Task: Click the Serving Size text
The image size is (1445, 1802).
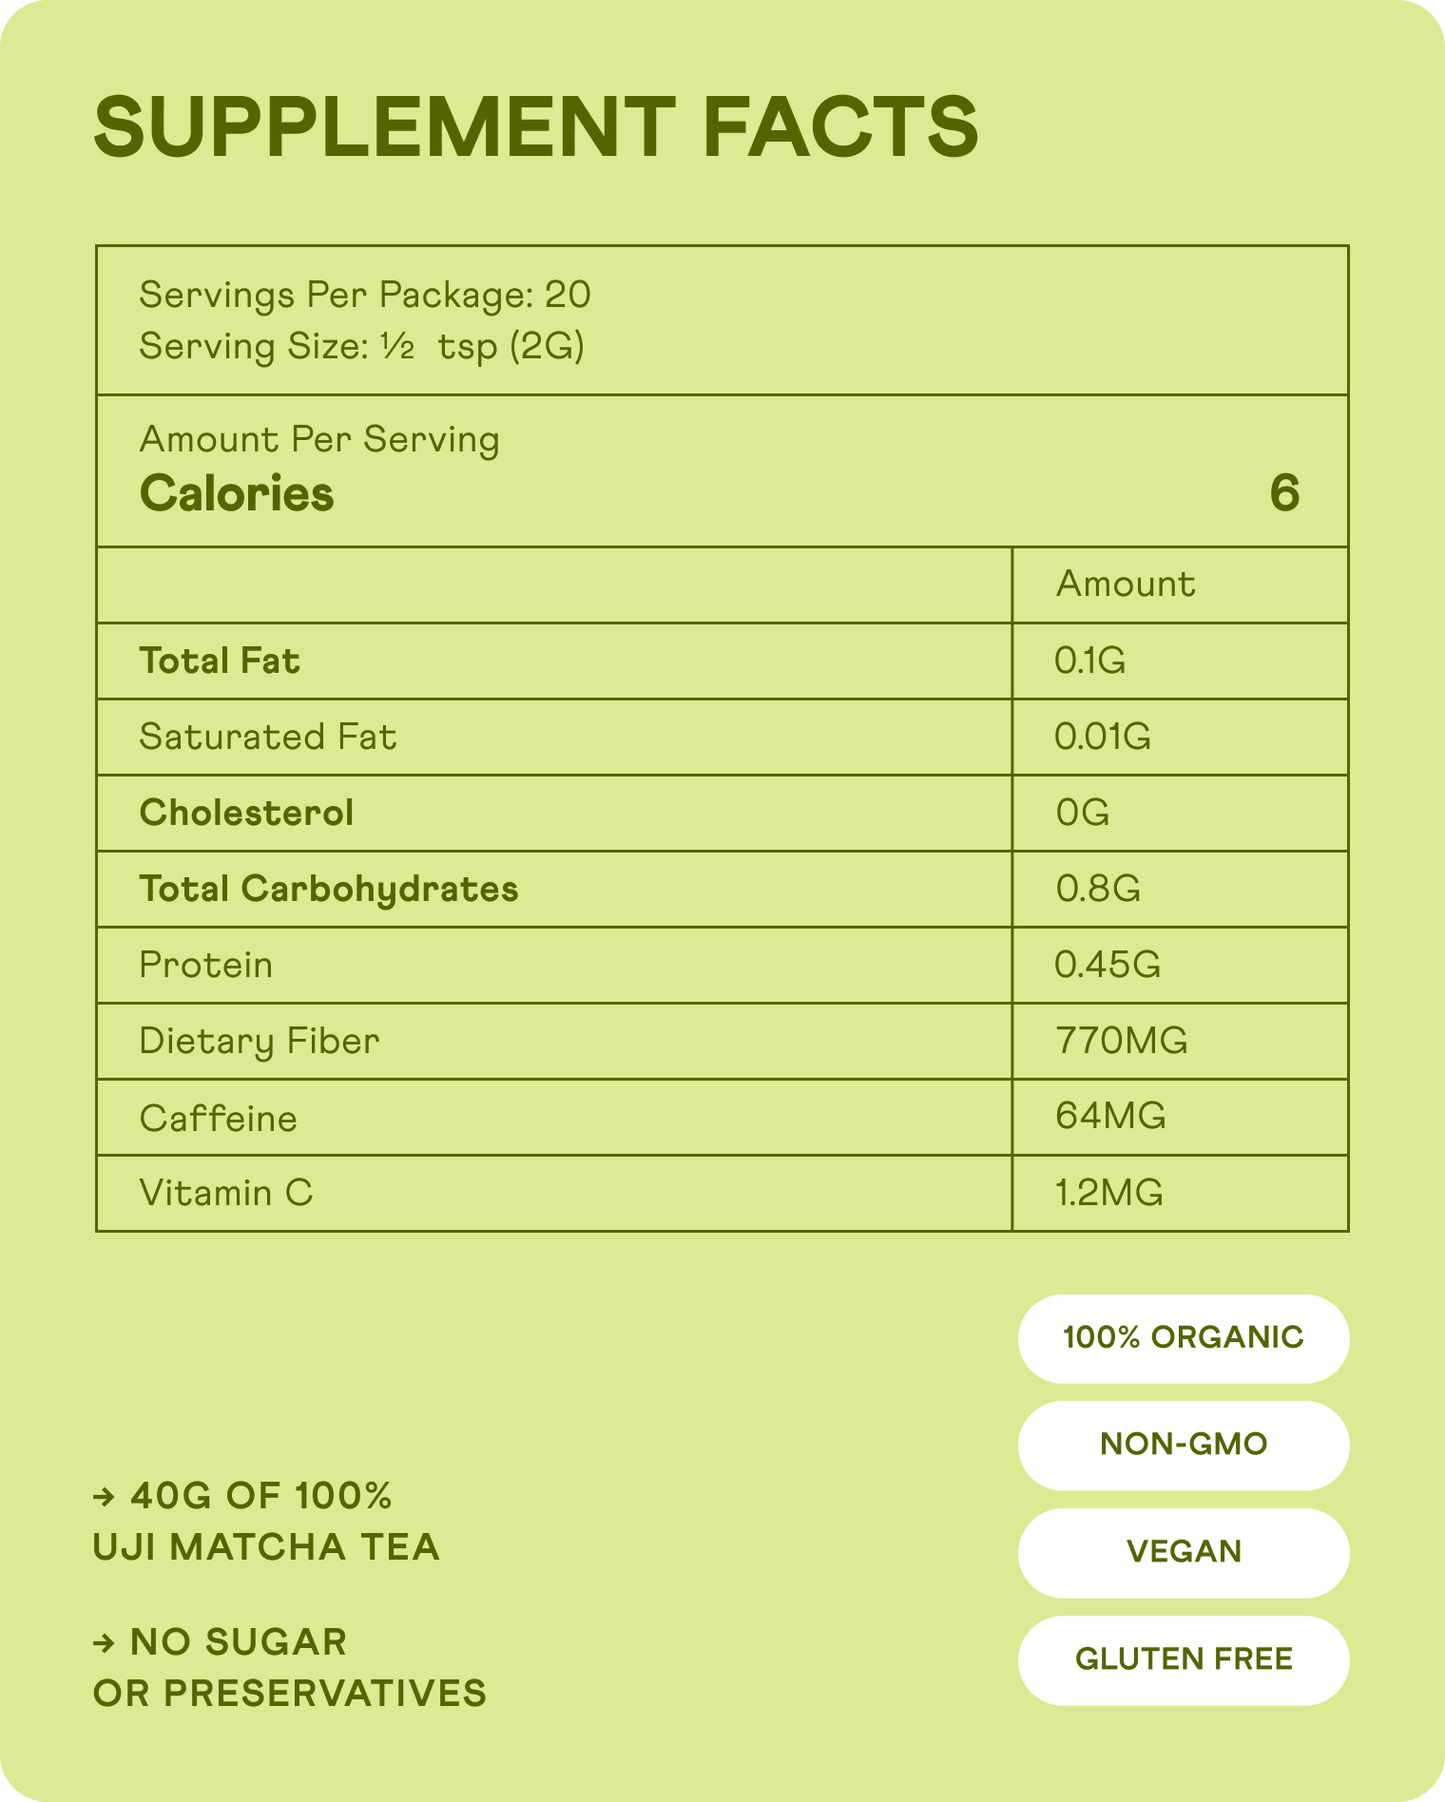Action: point(361,347)
